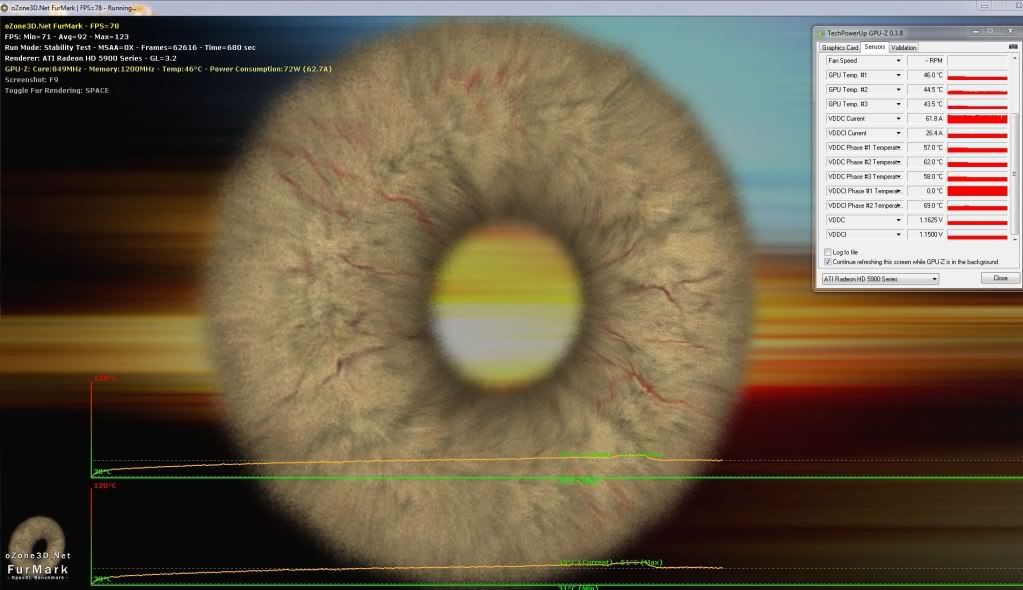The height and width of the screenshot is (590, 1023).
Task: Click the FurMark title bar app icon
Action: tap(5, 8)
